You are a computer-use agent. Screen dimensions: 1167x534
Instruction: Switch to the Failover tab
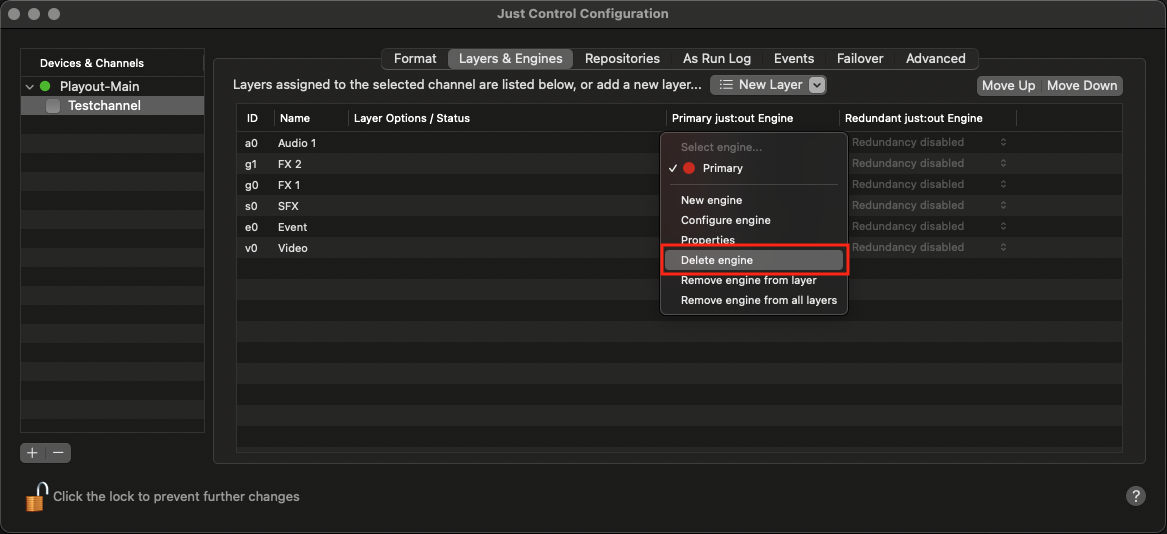pos(860,59)
